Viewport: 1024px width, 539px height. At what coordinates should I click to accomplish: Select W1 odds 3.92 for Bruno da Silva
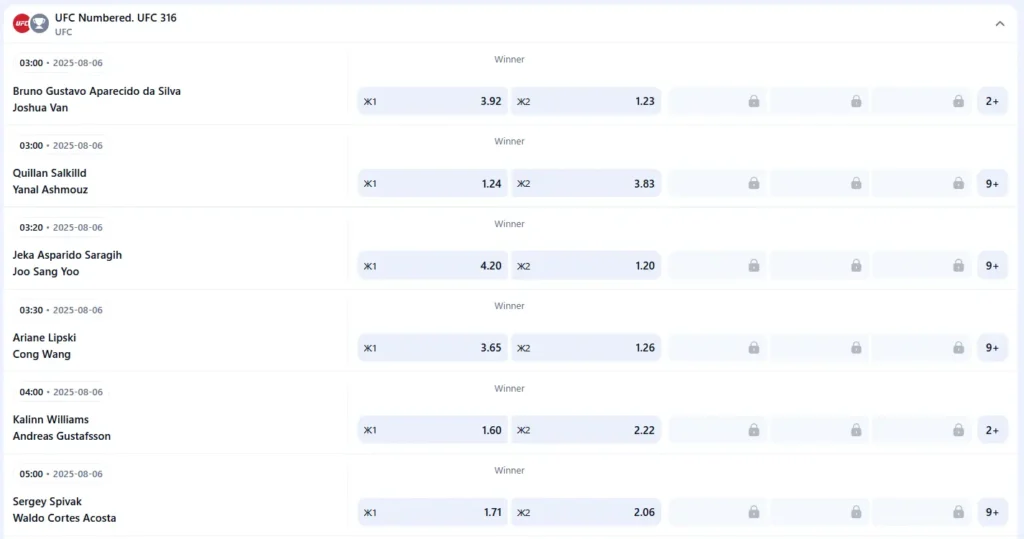pyautogui.click(x=432, y=101)
